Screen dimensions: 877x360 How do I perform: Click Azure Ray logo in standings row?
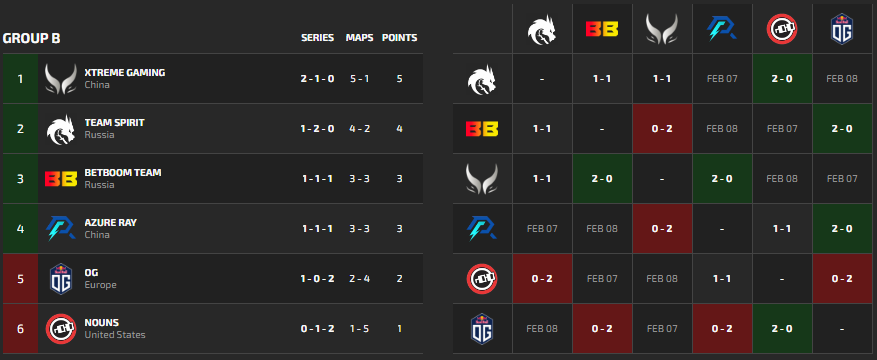coord(60,229)
